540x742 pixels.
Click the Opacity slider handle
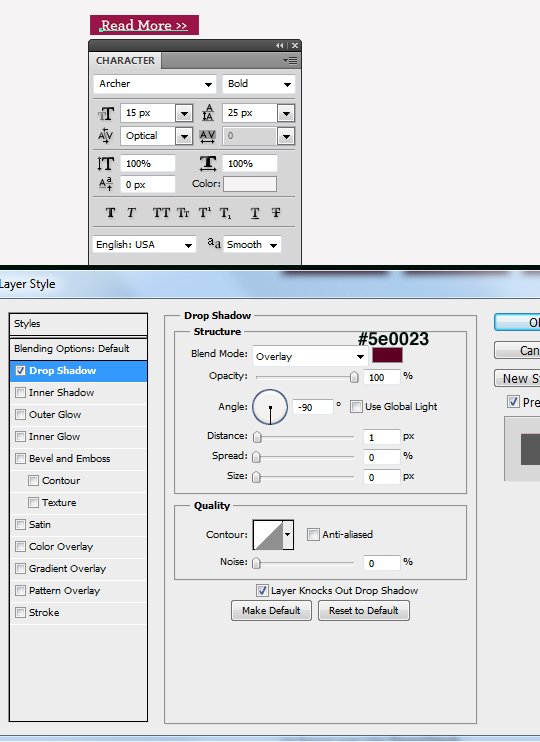click(354, 377)
